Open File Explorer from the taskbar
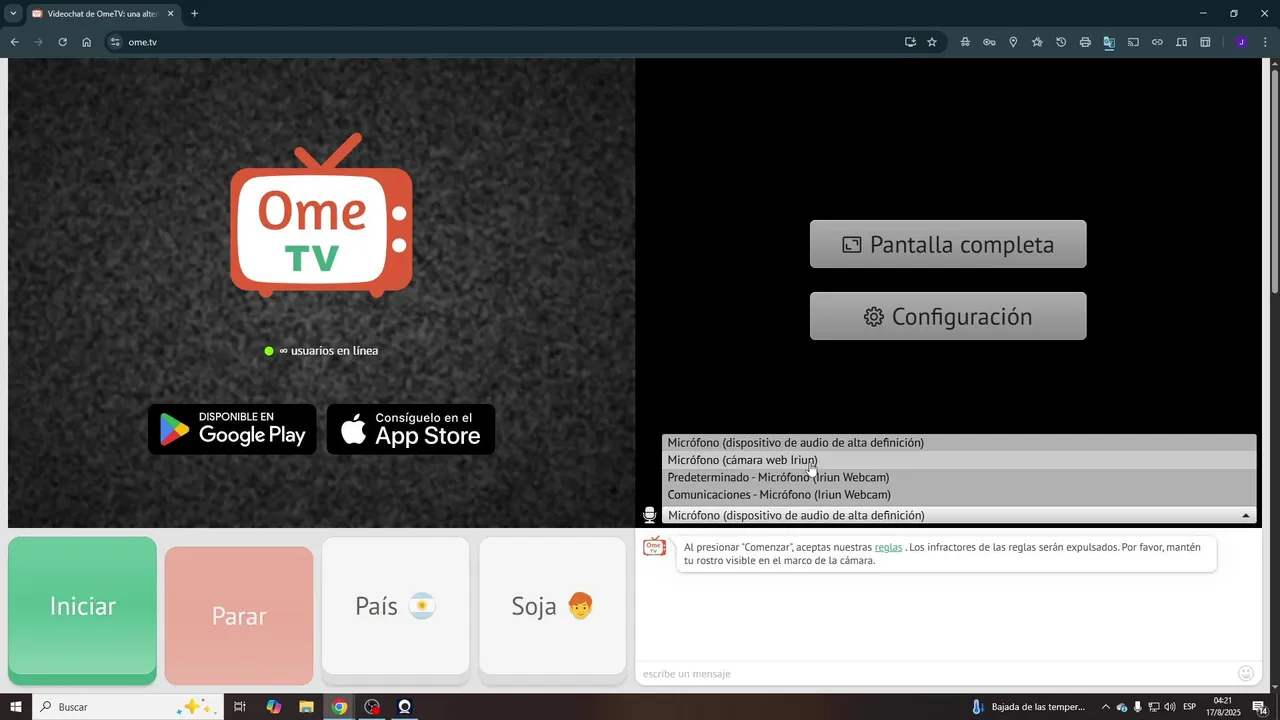Viewport: 1280px width, 720px height. coord(307,707)
